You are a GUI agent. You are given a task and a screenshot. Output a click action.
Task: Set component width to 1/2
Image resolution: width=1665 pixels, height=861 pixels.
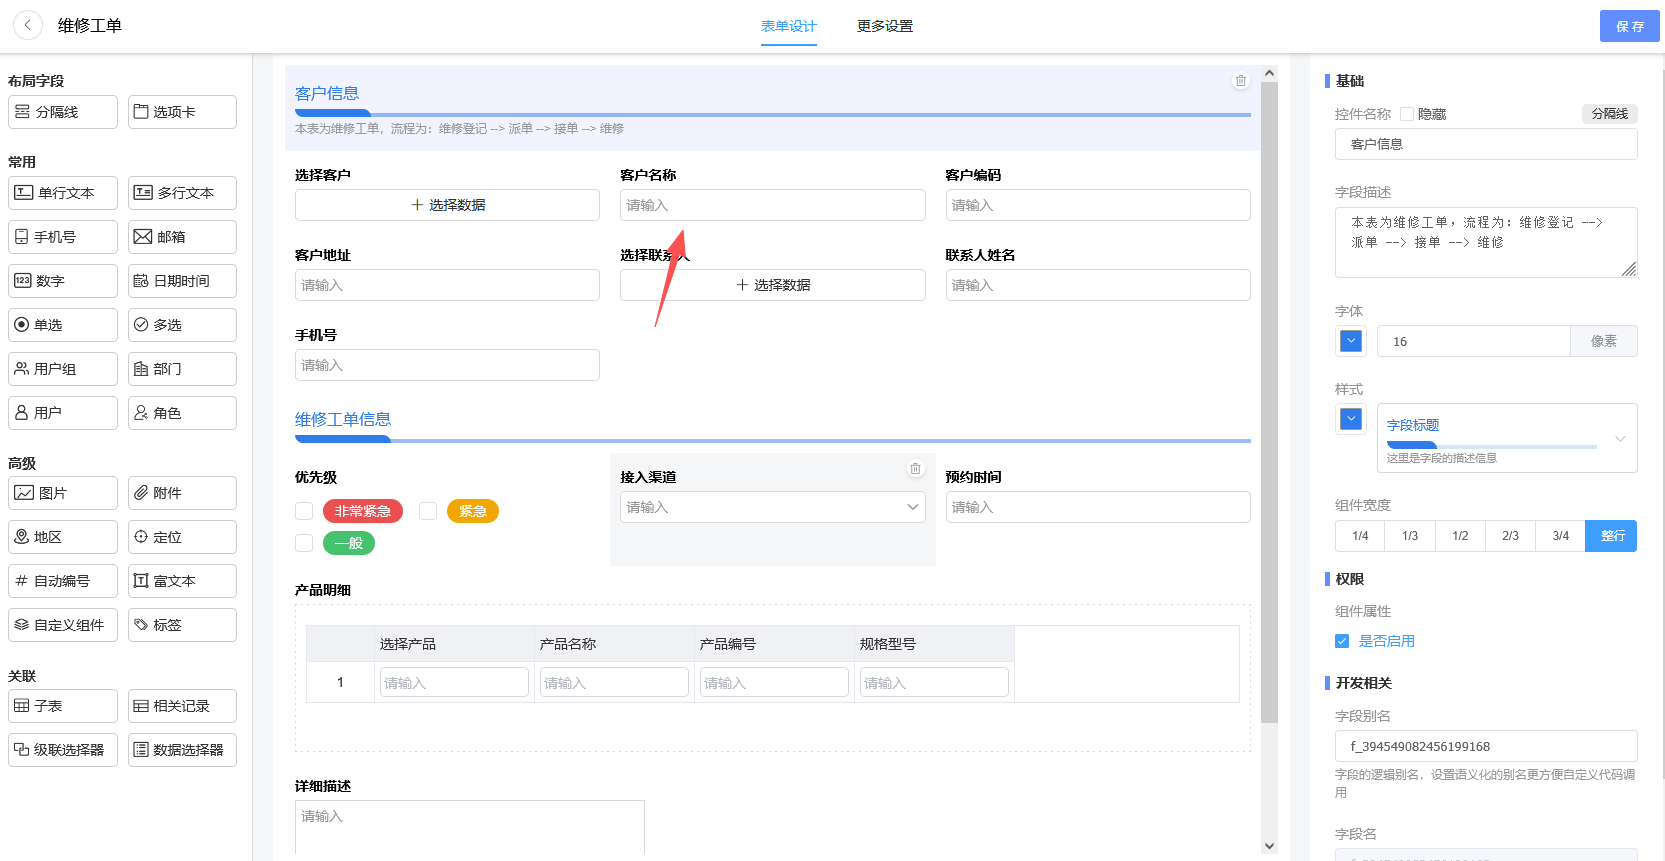[x=1460, y=536]
